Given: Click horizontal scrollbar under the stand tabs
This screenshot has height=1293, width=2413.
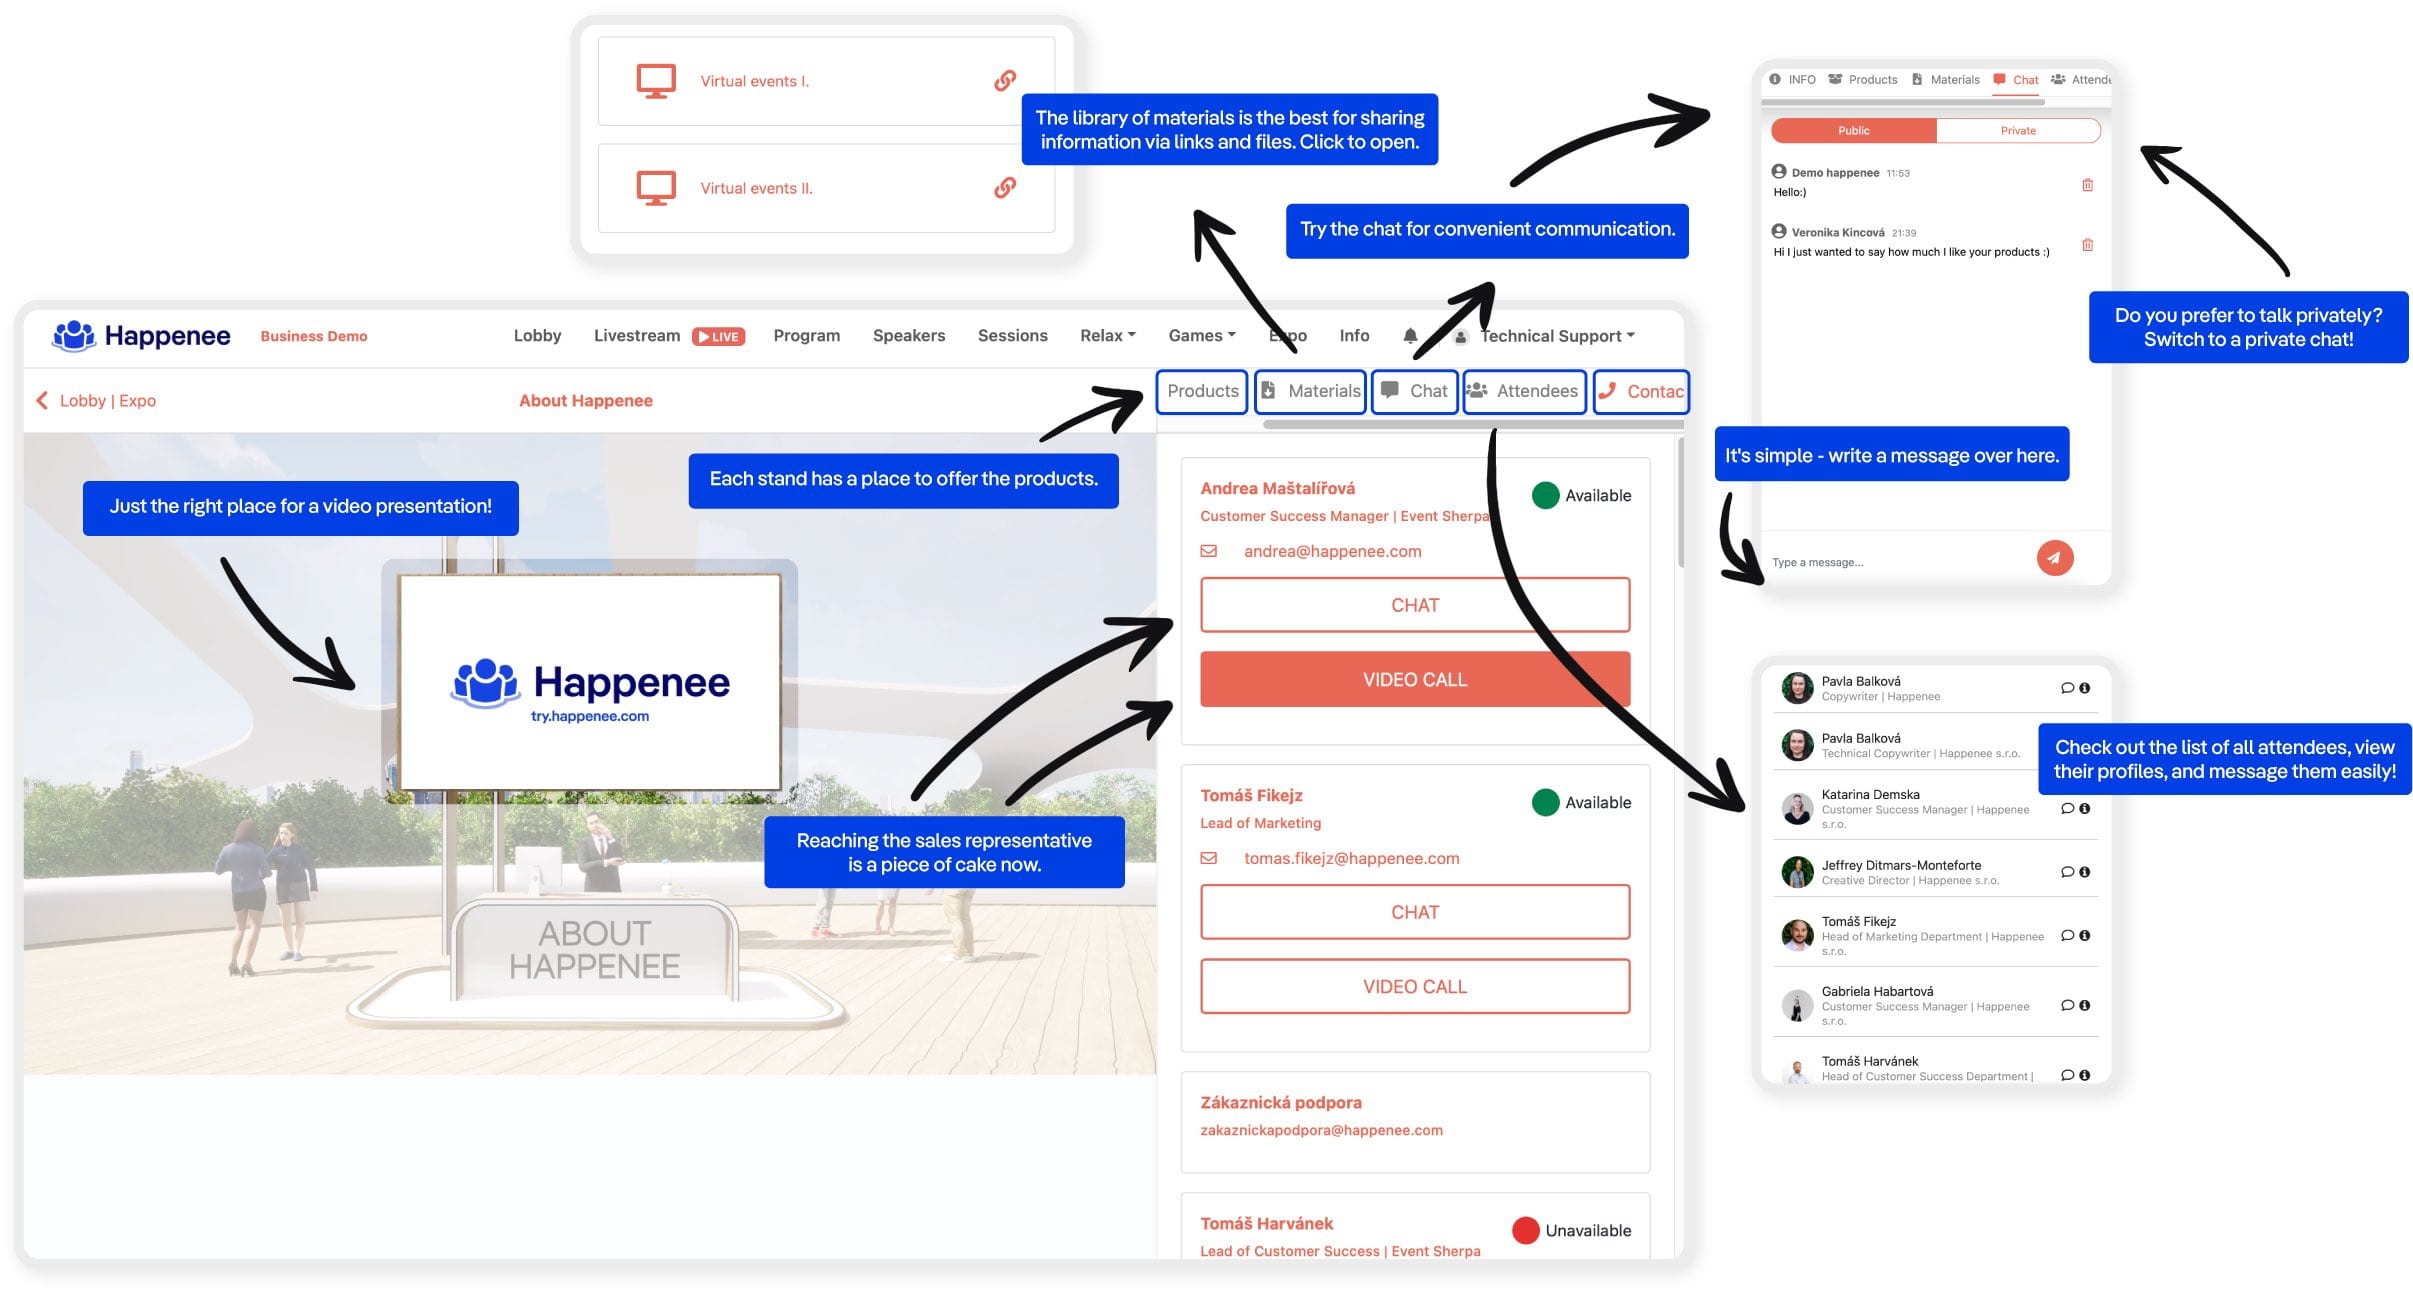Looking at the screenshot, I should pyautogui.click(x=1472, y=424).
